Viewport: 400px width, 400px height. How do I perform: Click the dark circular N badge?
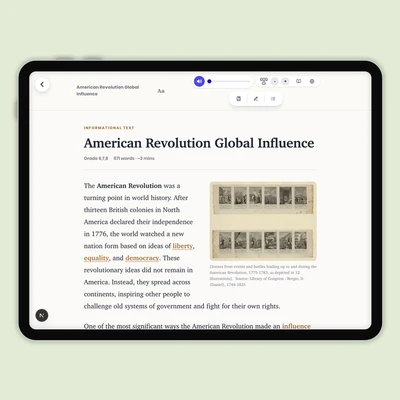(42, 315)
